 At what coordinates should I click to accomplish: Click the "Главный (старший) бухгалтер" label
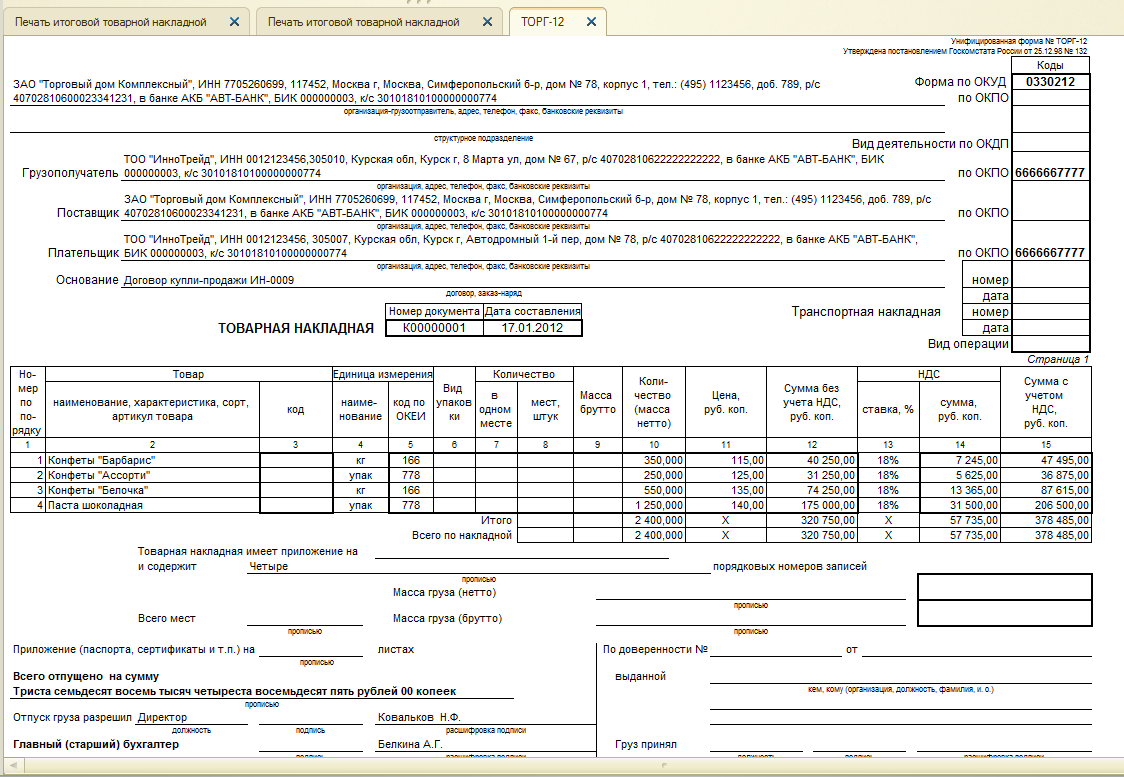[x=96, y=745]
